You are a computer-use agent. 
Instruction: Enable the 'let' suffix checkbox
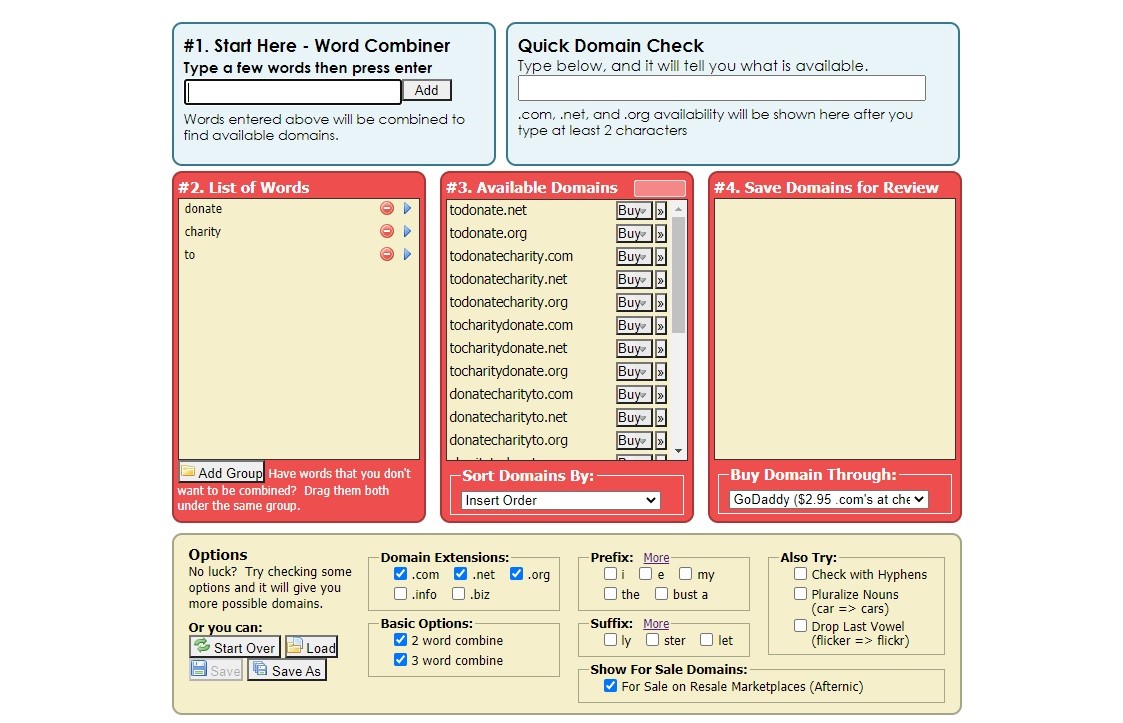tap(706, 640)
